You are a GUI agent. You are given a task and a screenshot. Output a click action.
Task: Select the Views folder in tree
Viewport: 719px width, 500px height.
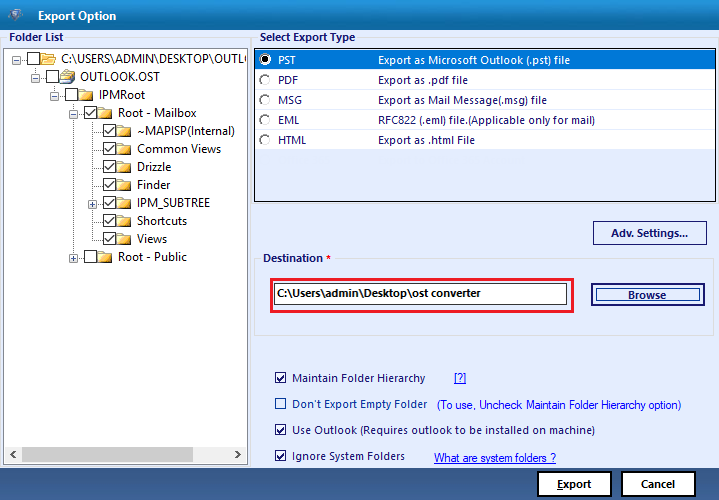(x=152, y=239)
